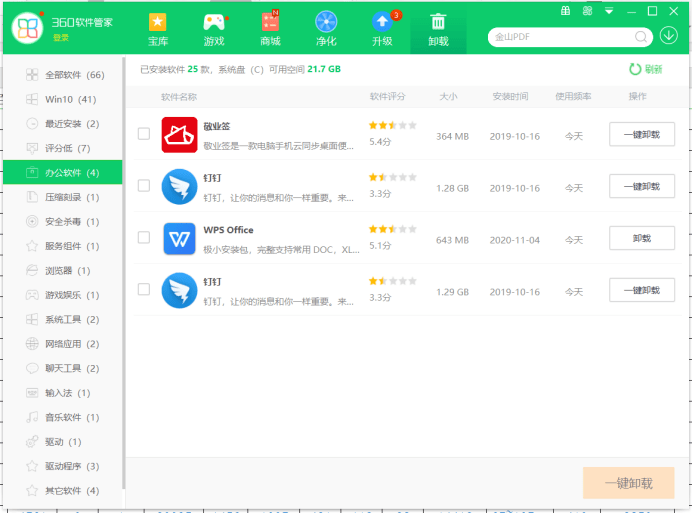Click the 敬业签 red app icon
This screenshot has height=513, width=692.
[179, 135]
